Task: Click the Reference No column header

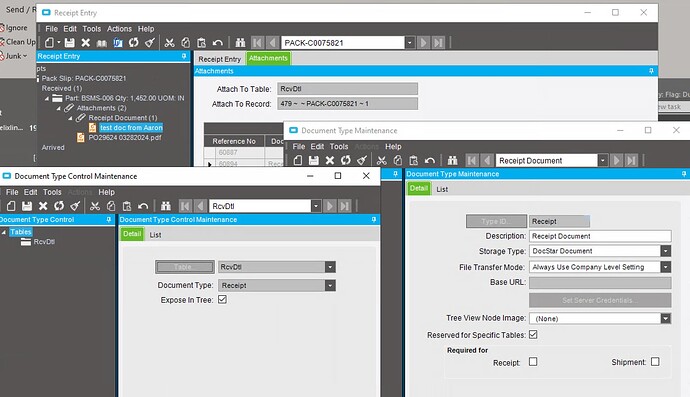Action: 234,141
